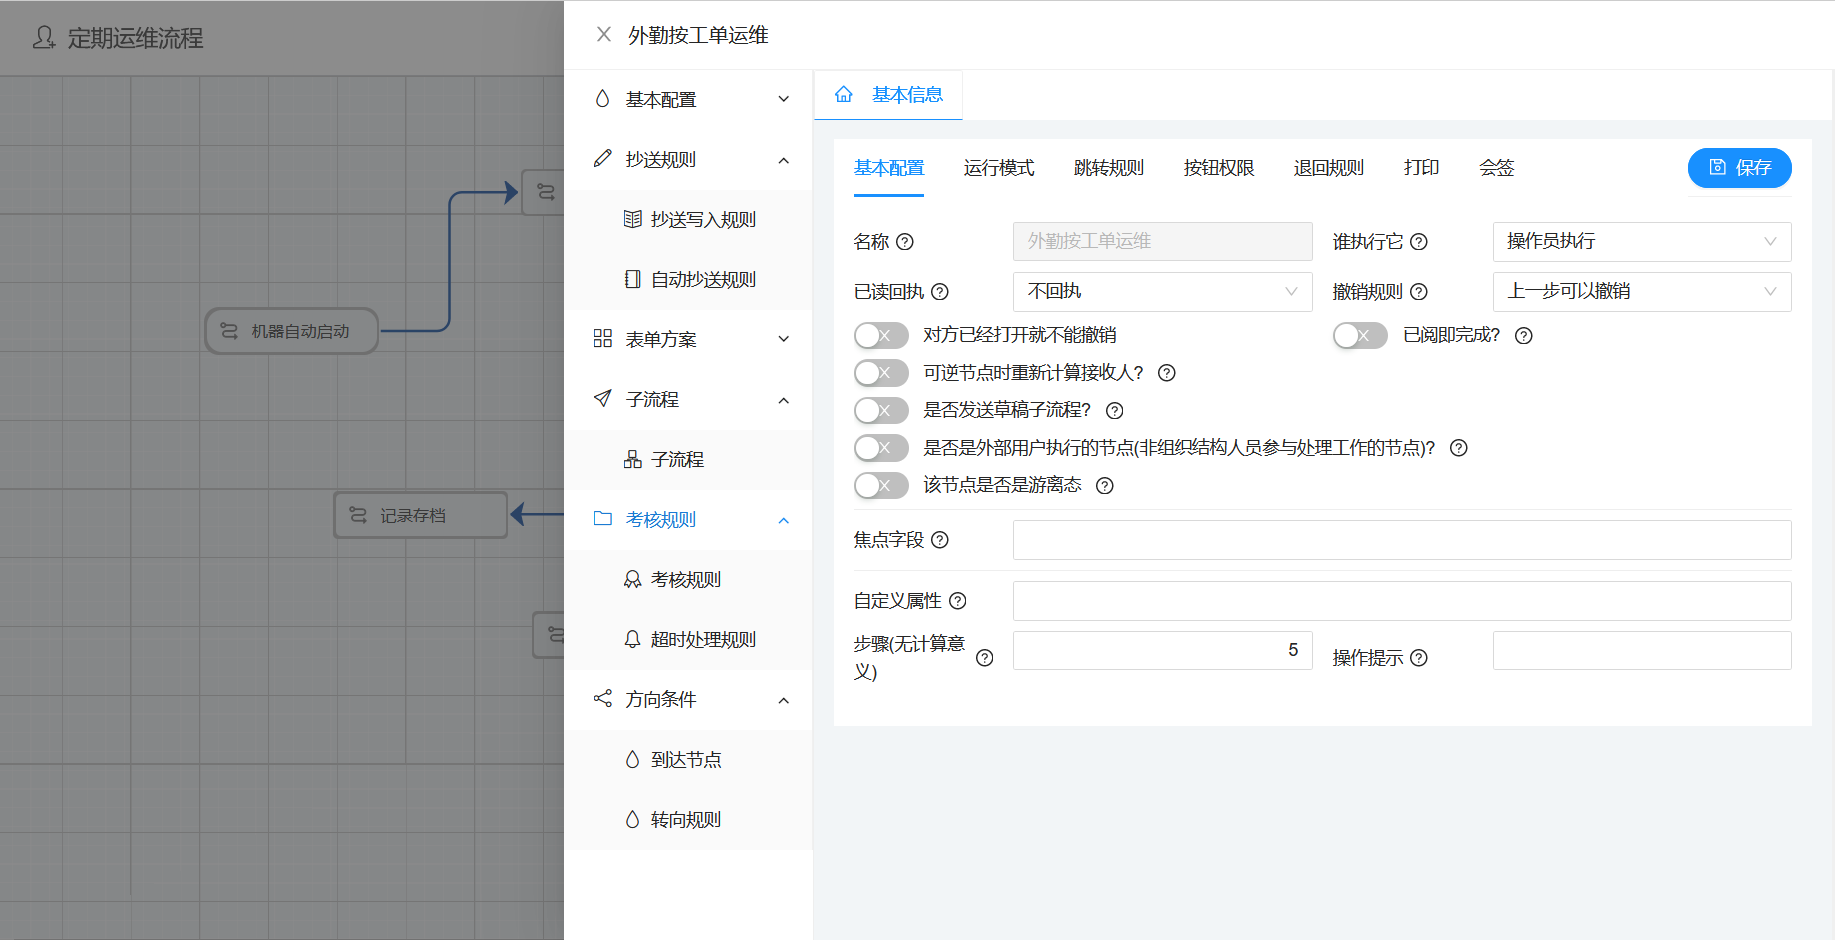Turn on 是否发送草稿子流程 switch
Image resolution: width=1837 pixels, height=940 pixels.
point(881,410)
